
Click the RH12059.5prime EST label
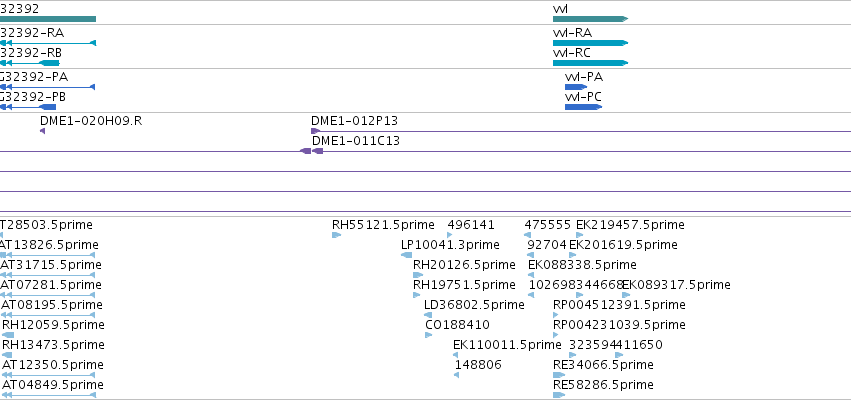click(53, 325)
